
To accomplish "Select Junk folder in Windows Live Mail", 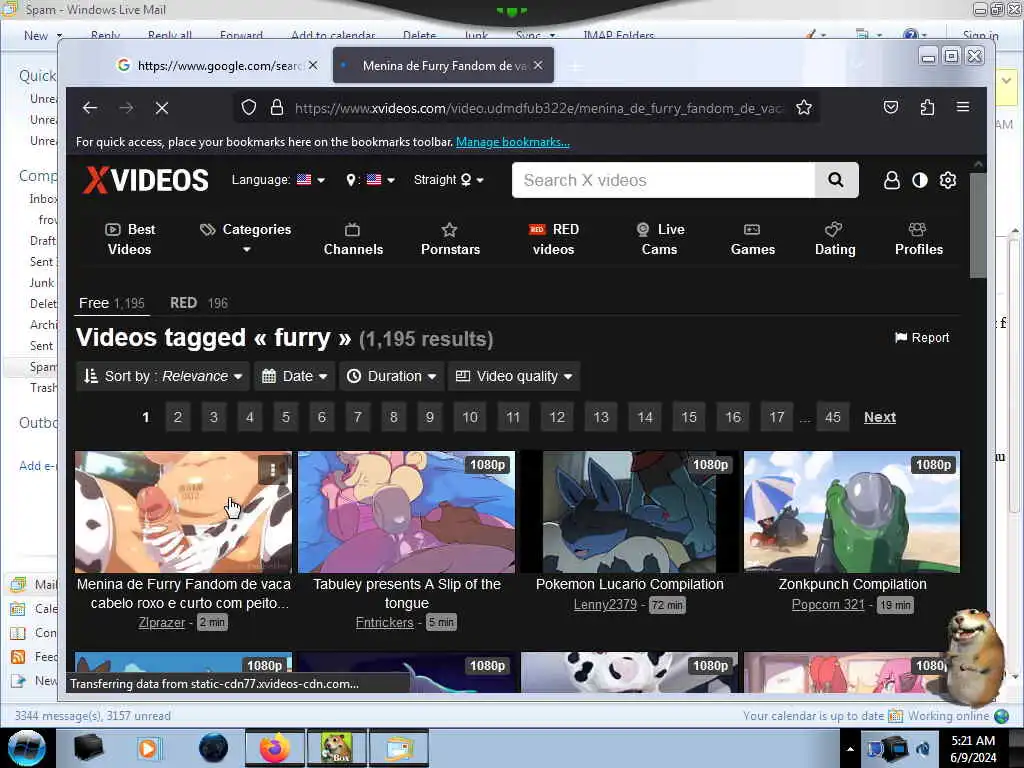I will coord(41,283).
